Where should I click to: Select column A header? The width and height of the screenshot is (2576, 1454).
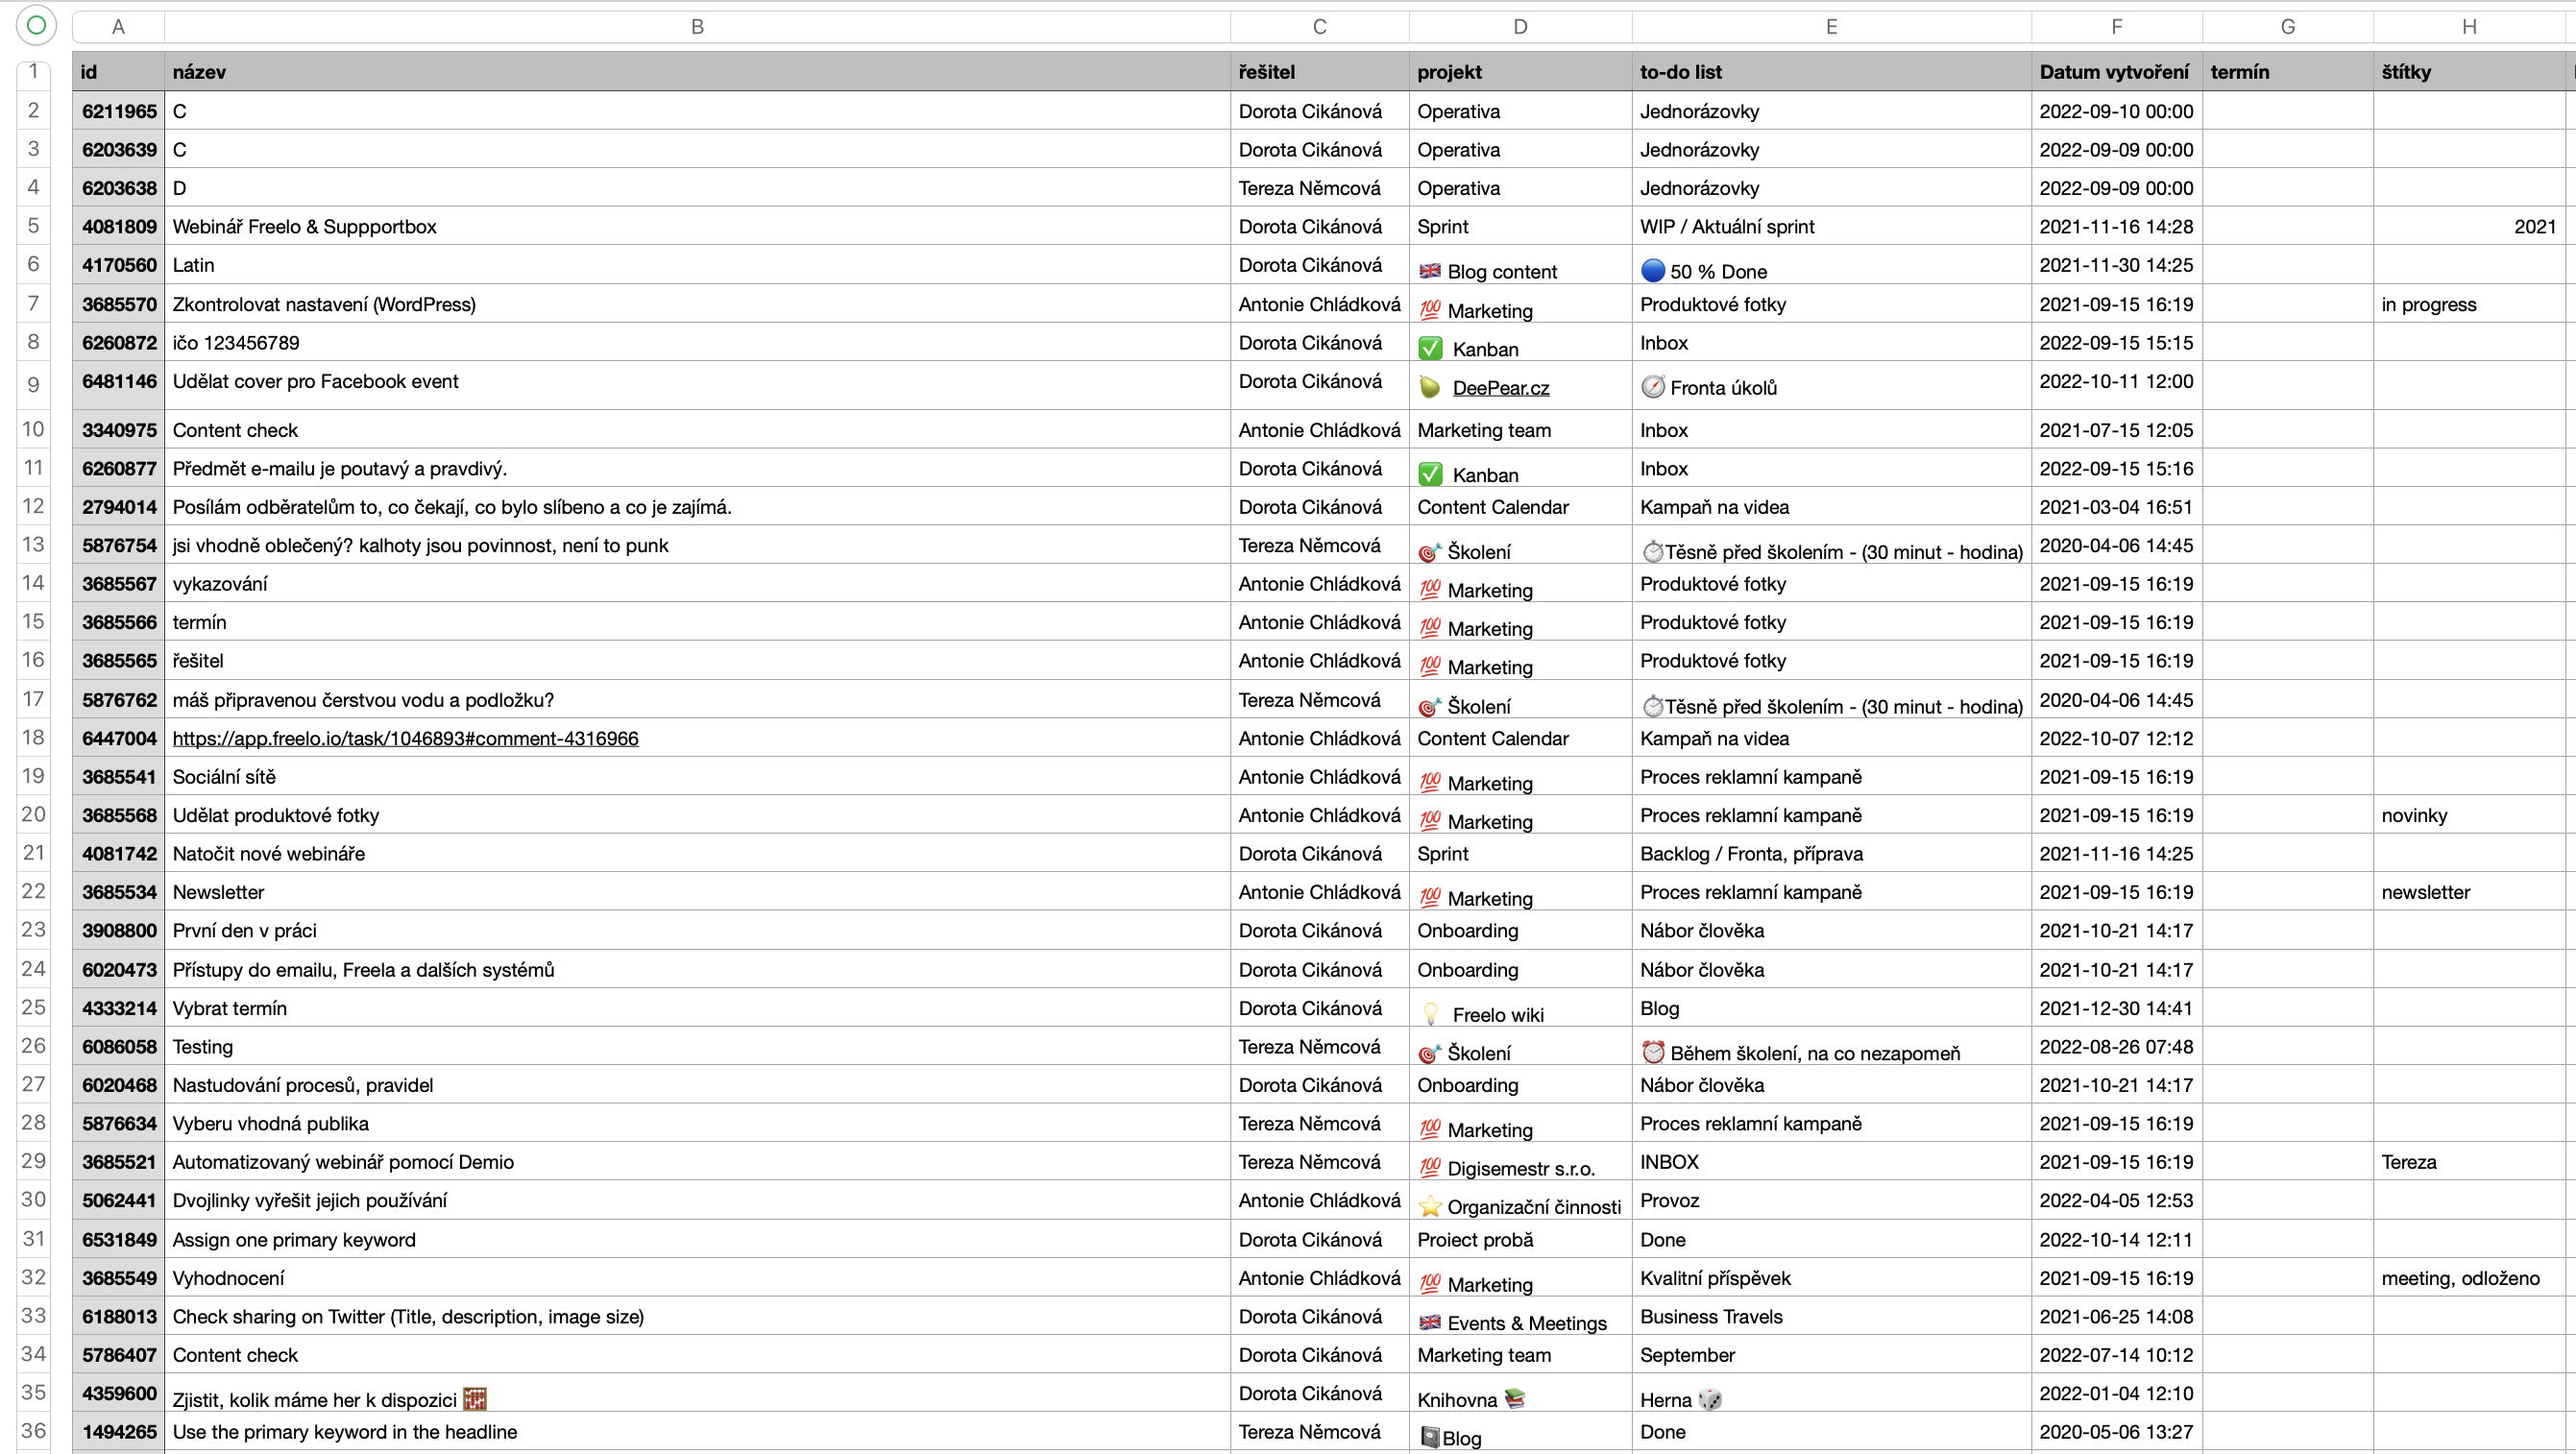[x=118, y=27]
